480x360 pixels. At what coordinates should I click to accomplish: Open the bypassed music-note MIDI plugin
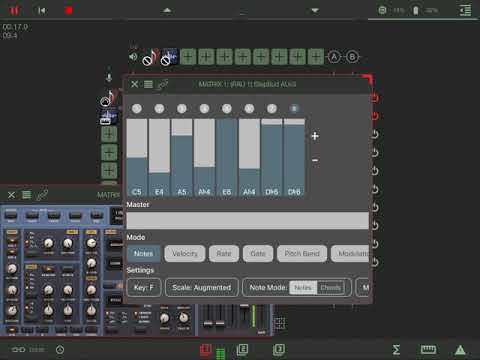tap(151, 57)
